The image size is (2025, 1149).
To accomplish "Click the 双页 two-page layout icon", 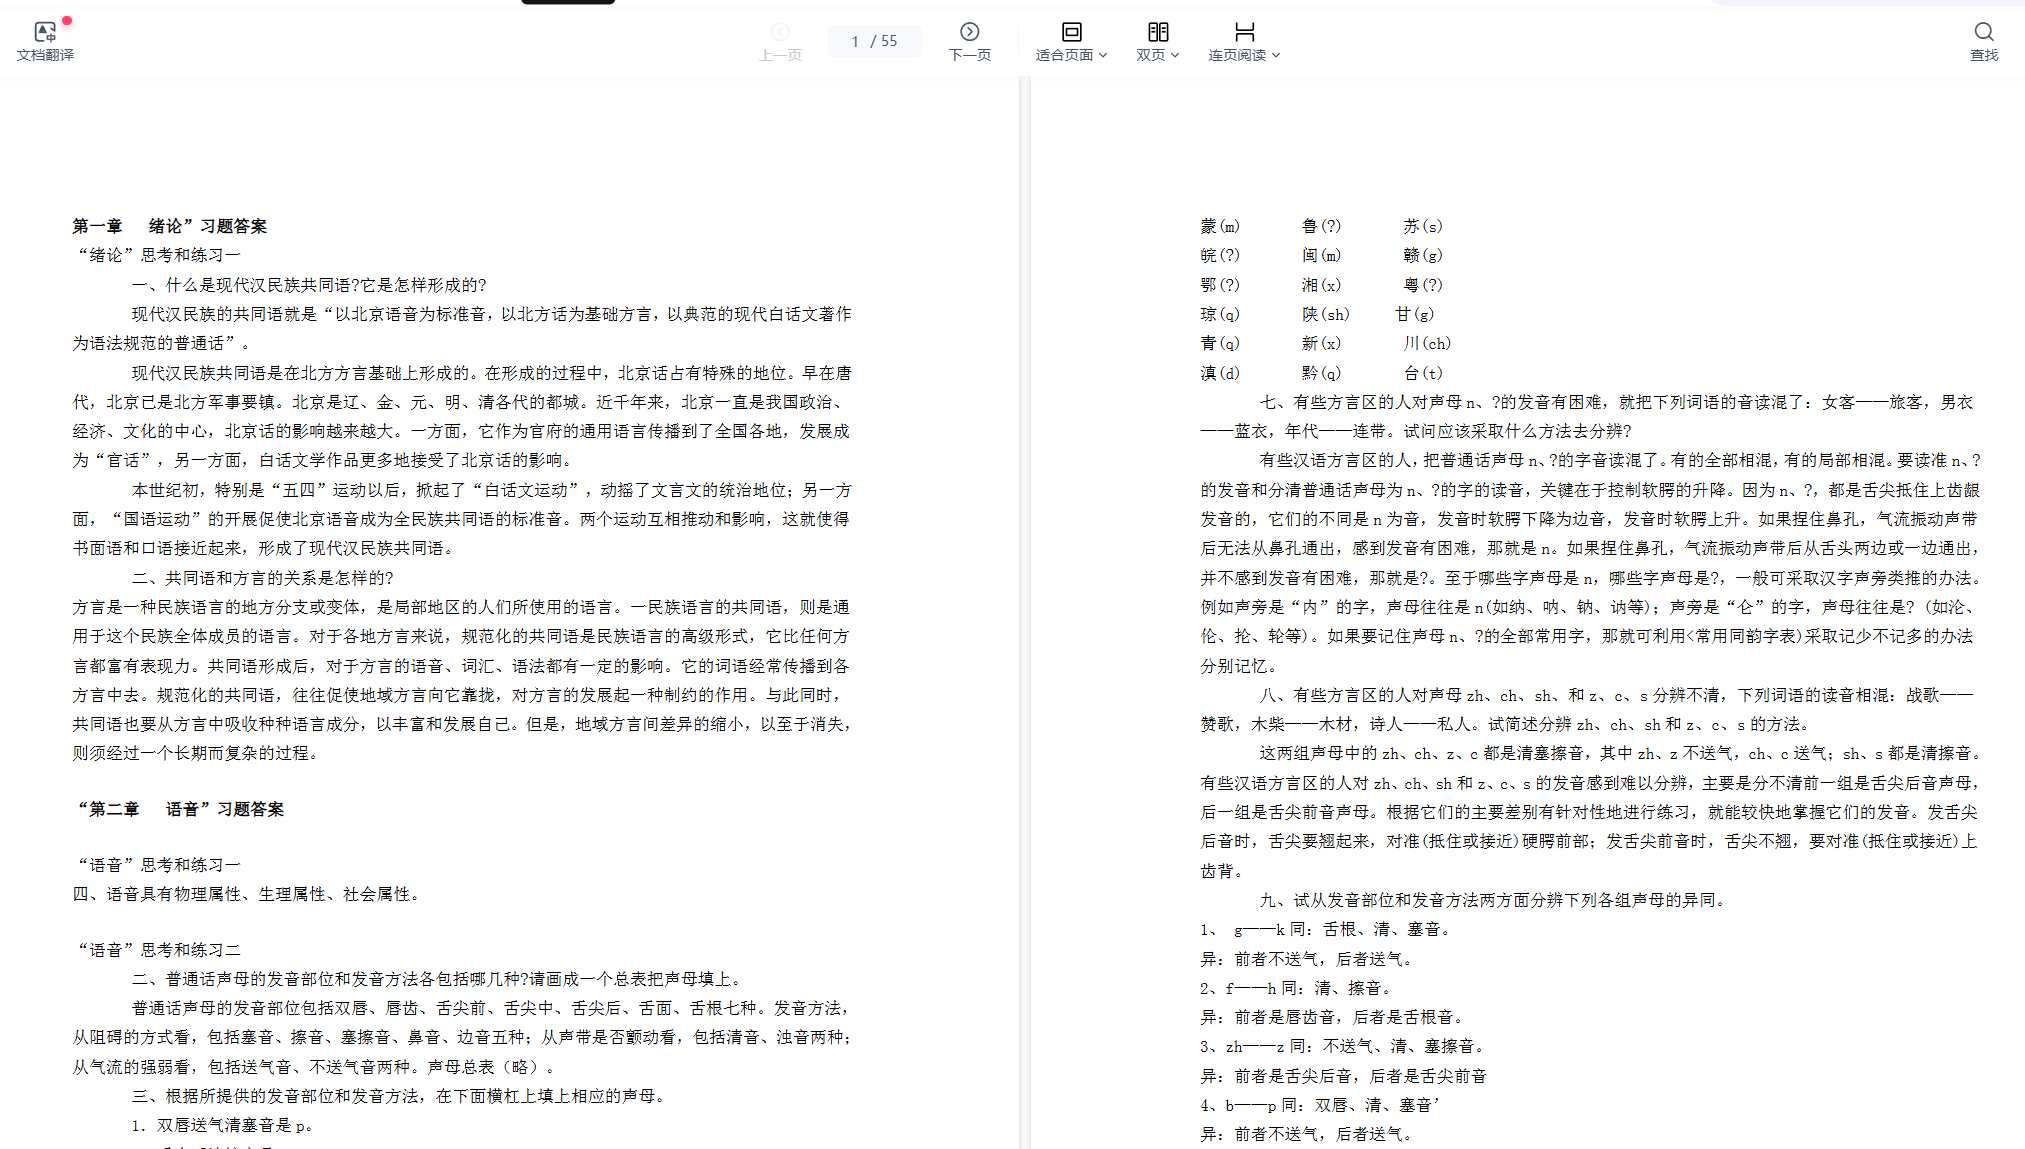I will tap(1158, 32).
